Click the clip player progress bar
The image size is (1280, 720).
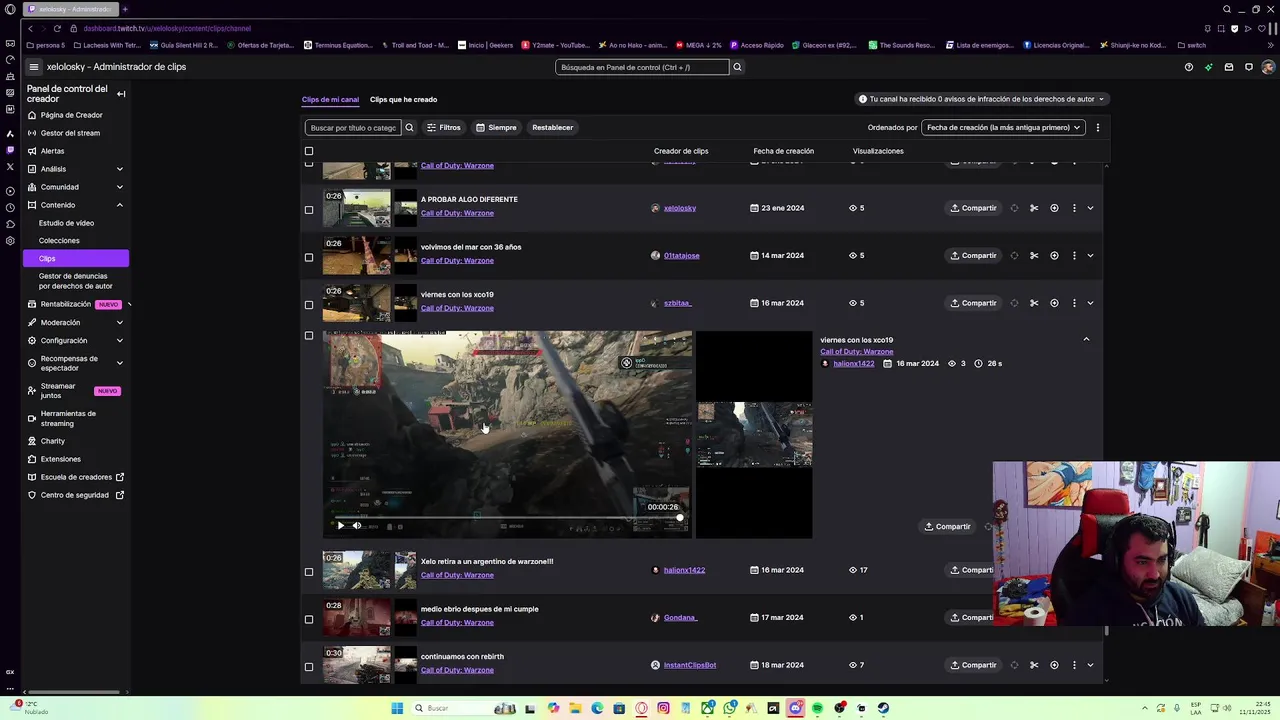point(507,518)
